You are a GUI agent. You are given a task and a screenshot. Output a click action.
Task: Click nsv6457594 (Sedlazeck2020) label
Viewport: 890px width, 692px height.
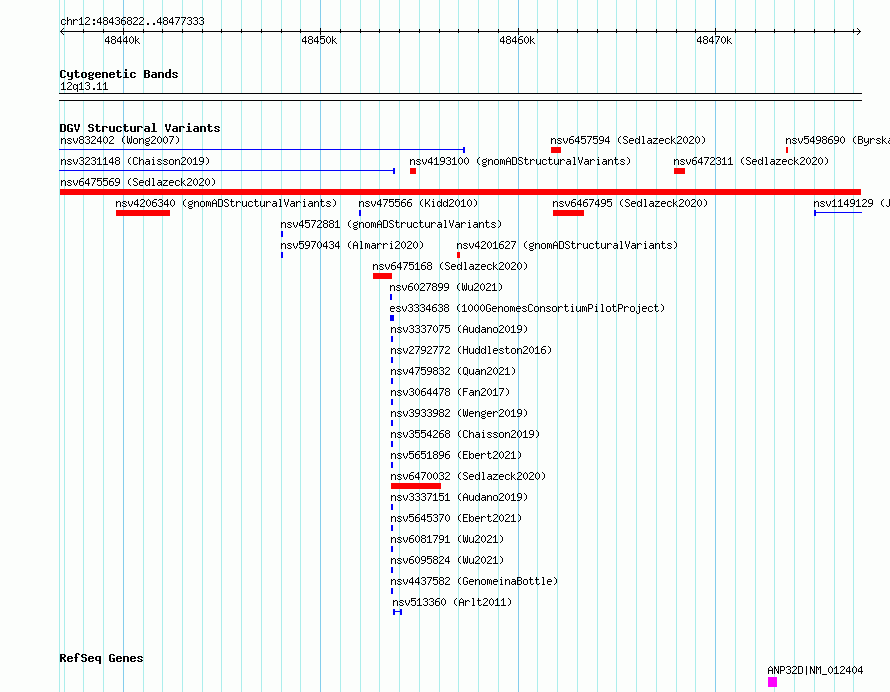628,140
